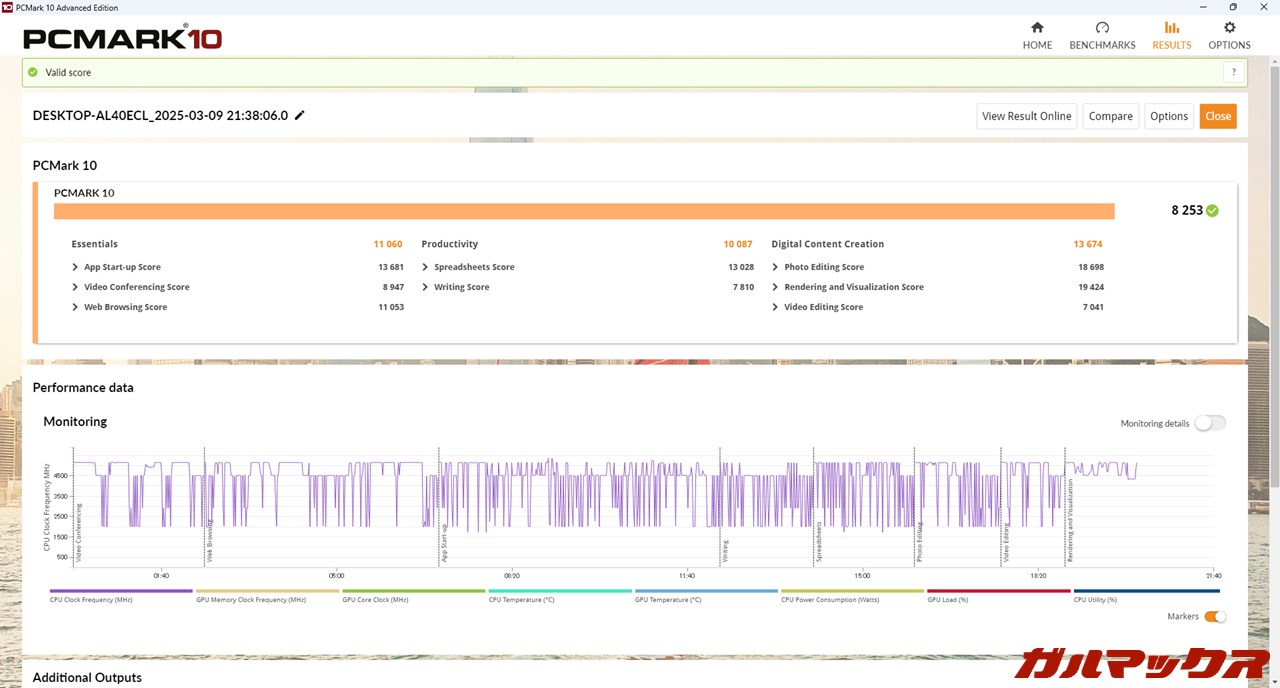This screenshot has height=688, width=1280.
Task: Click the View Result Online button
Action: pyautogui.click(x=1026, y=116)
